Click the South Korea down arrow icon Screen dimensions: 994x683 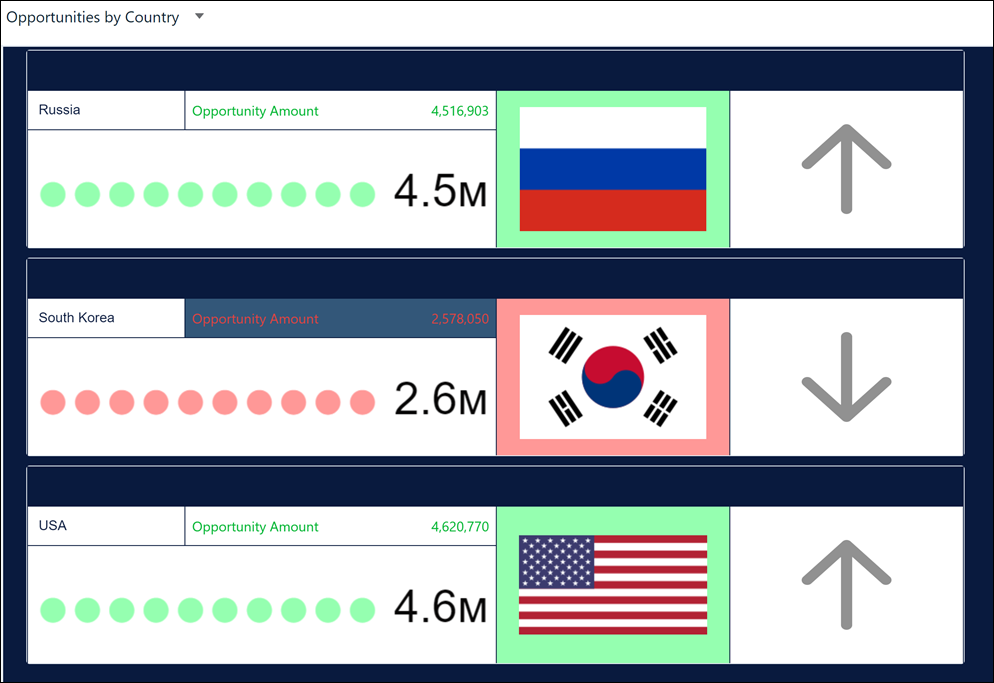pyautogui.click(x=846, y=377)
